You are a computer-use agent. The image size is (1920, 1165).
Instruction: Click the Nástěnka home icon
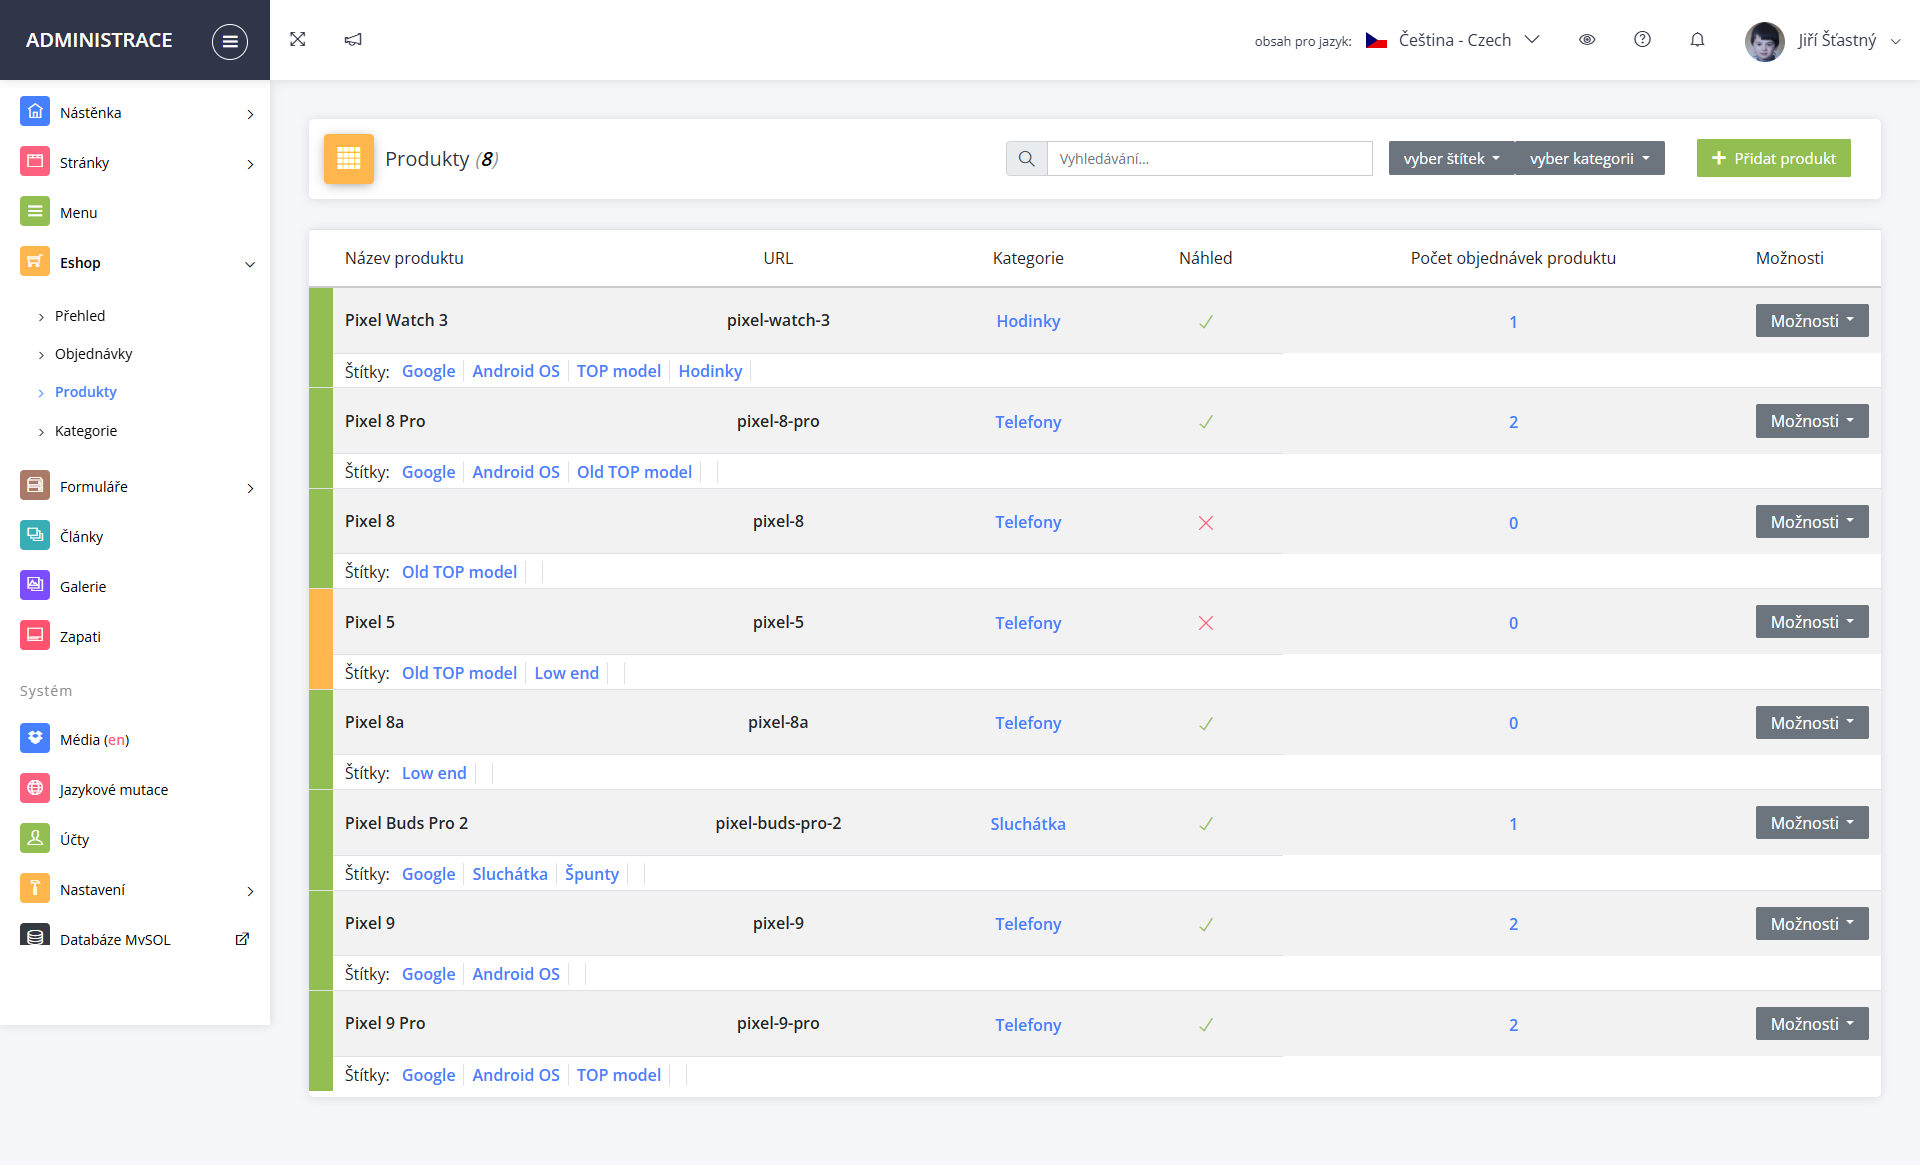pos(35,111)
